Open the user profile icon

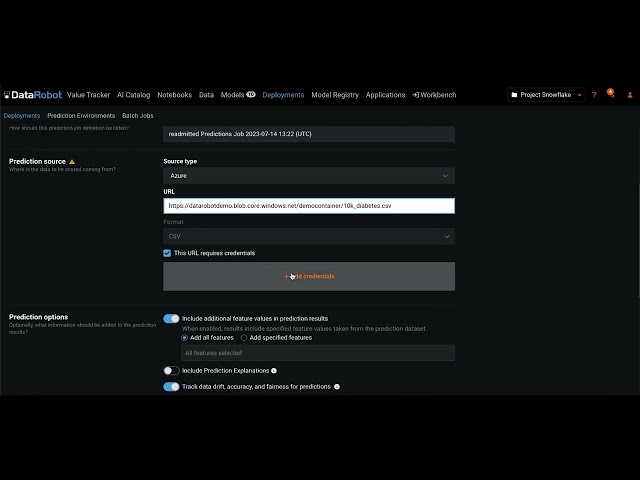point(630,95)
